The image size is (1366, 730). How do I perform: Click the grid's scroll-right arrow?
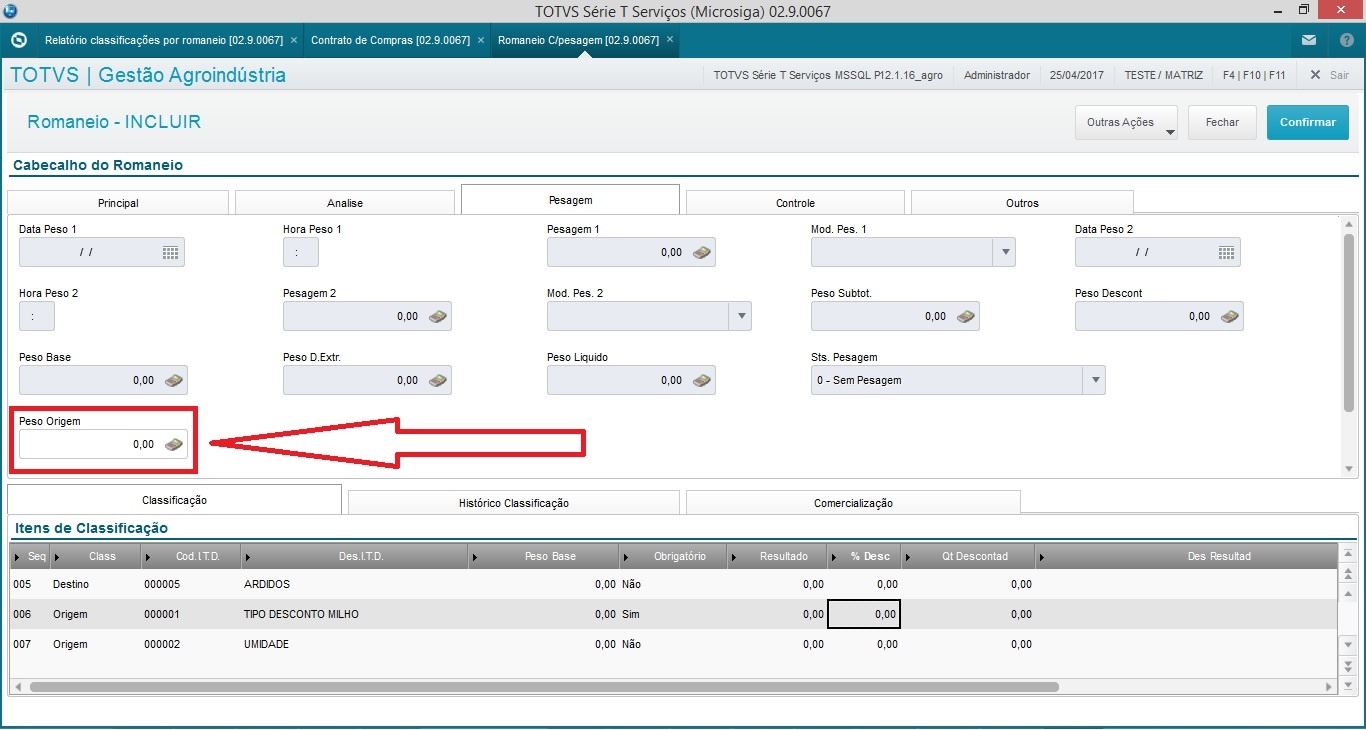[1329, 687]
